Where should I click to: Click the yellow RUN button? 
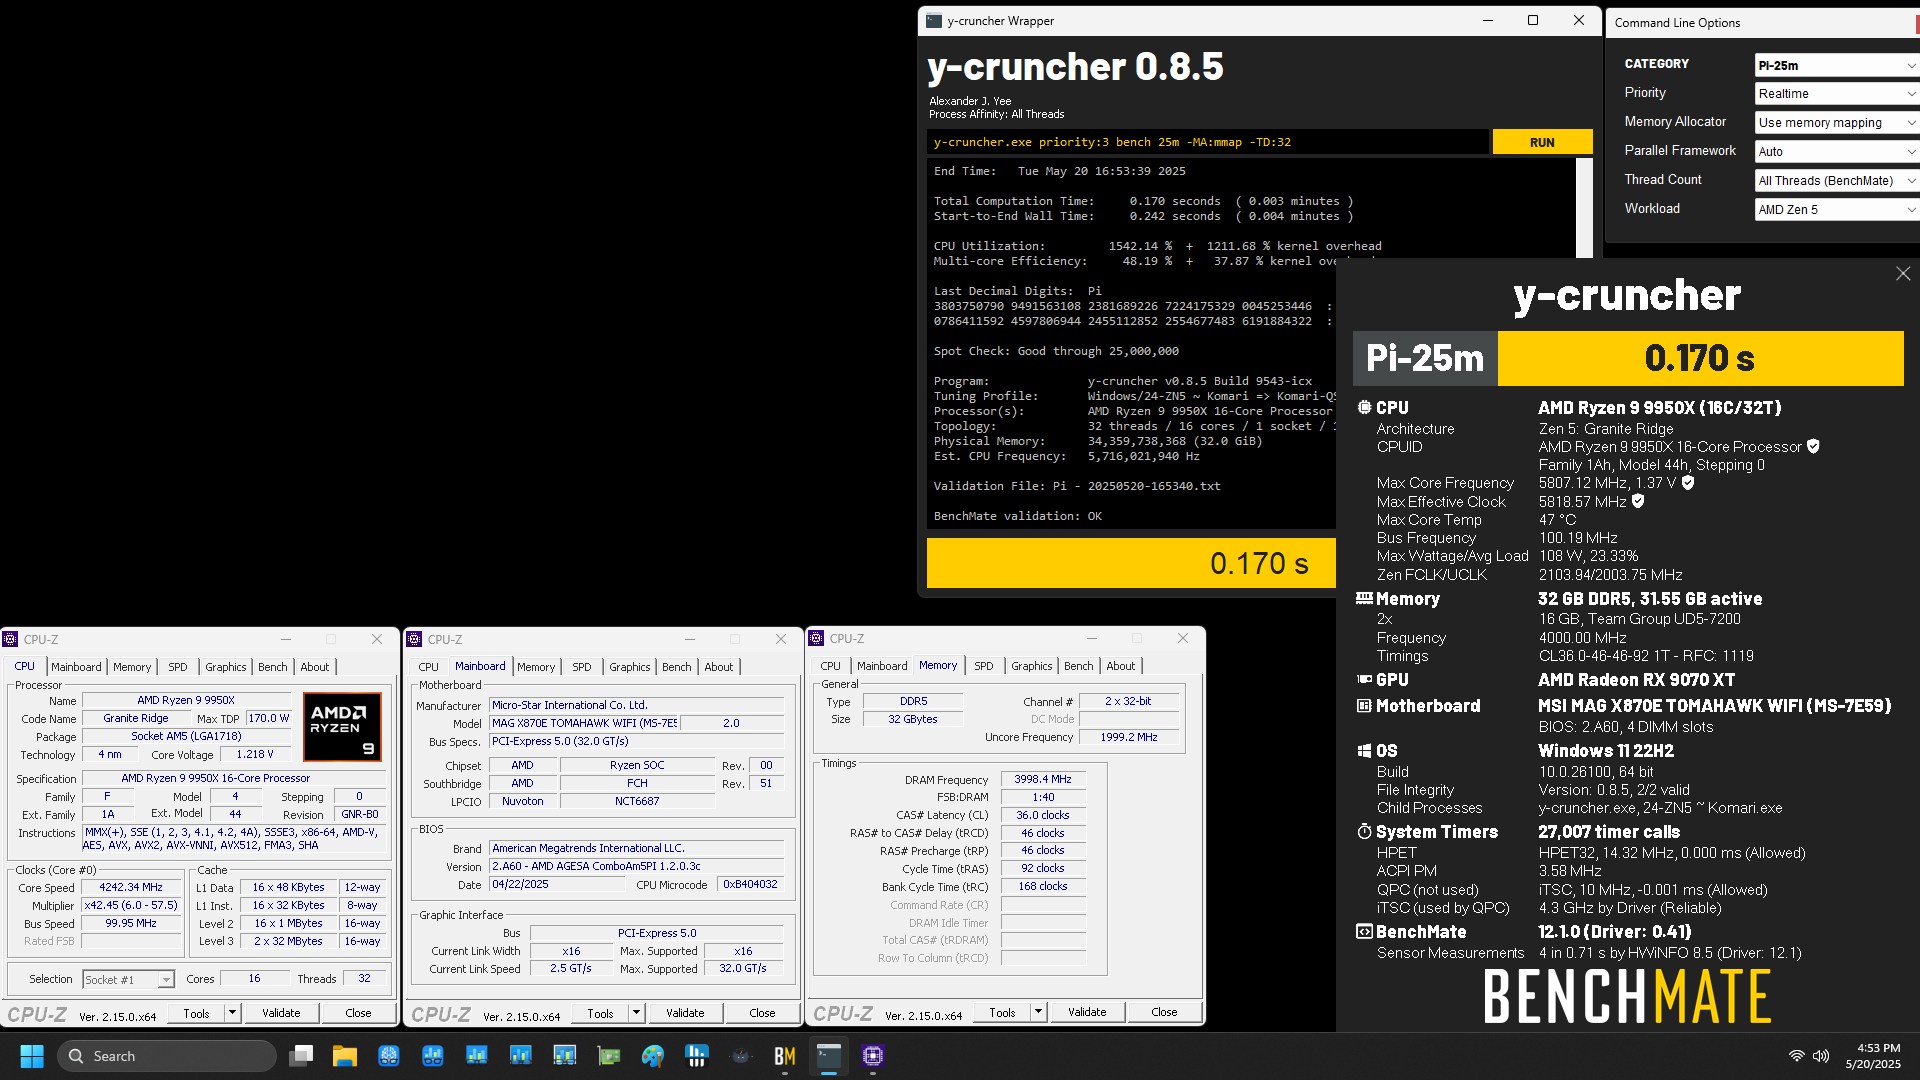coord(1542,142)
